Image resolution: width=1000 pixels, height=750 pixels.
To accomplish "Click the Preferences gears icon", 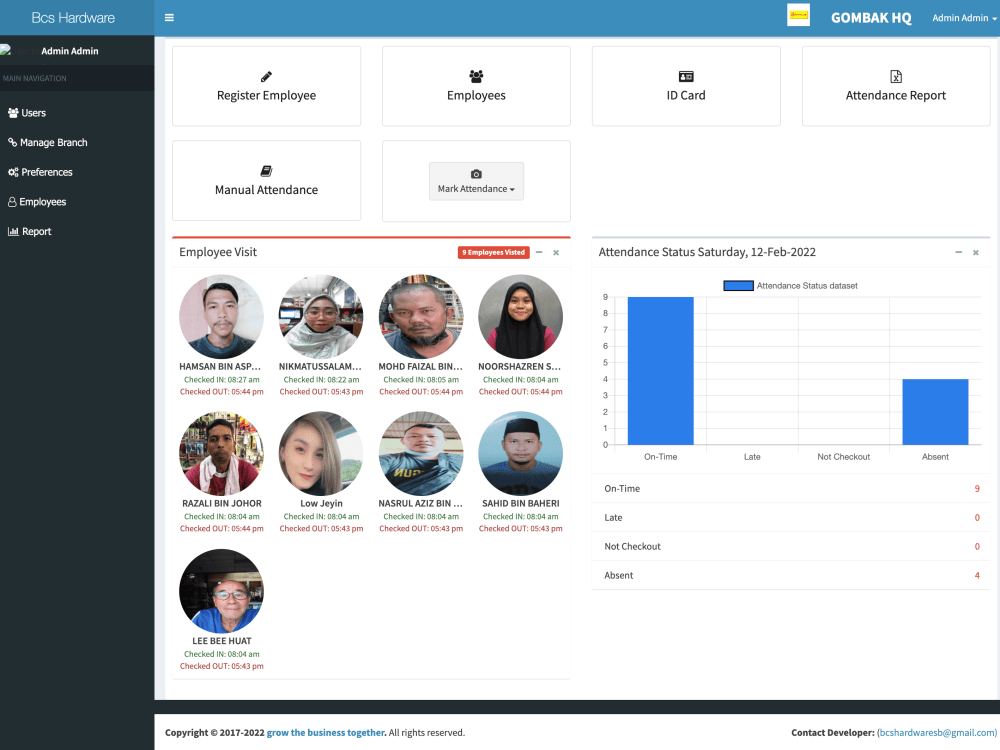I will pyautogui.click(x=13, y=172).
